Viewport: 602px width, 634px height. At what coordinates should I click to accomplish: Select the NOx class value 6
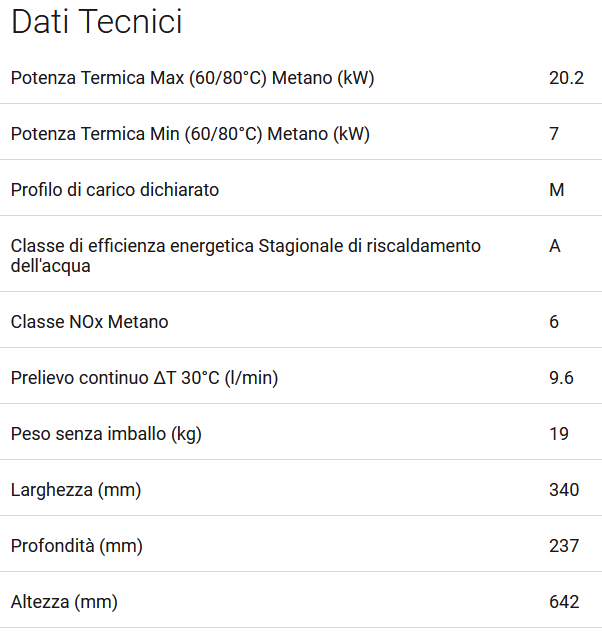point(554,322)
